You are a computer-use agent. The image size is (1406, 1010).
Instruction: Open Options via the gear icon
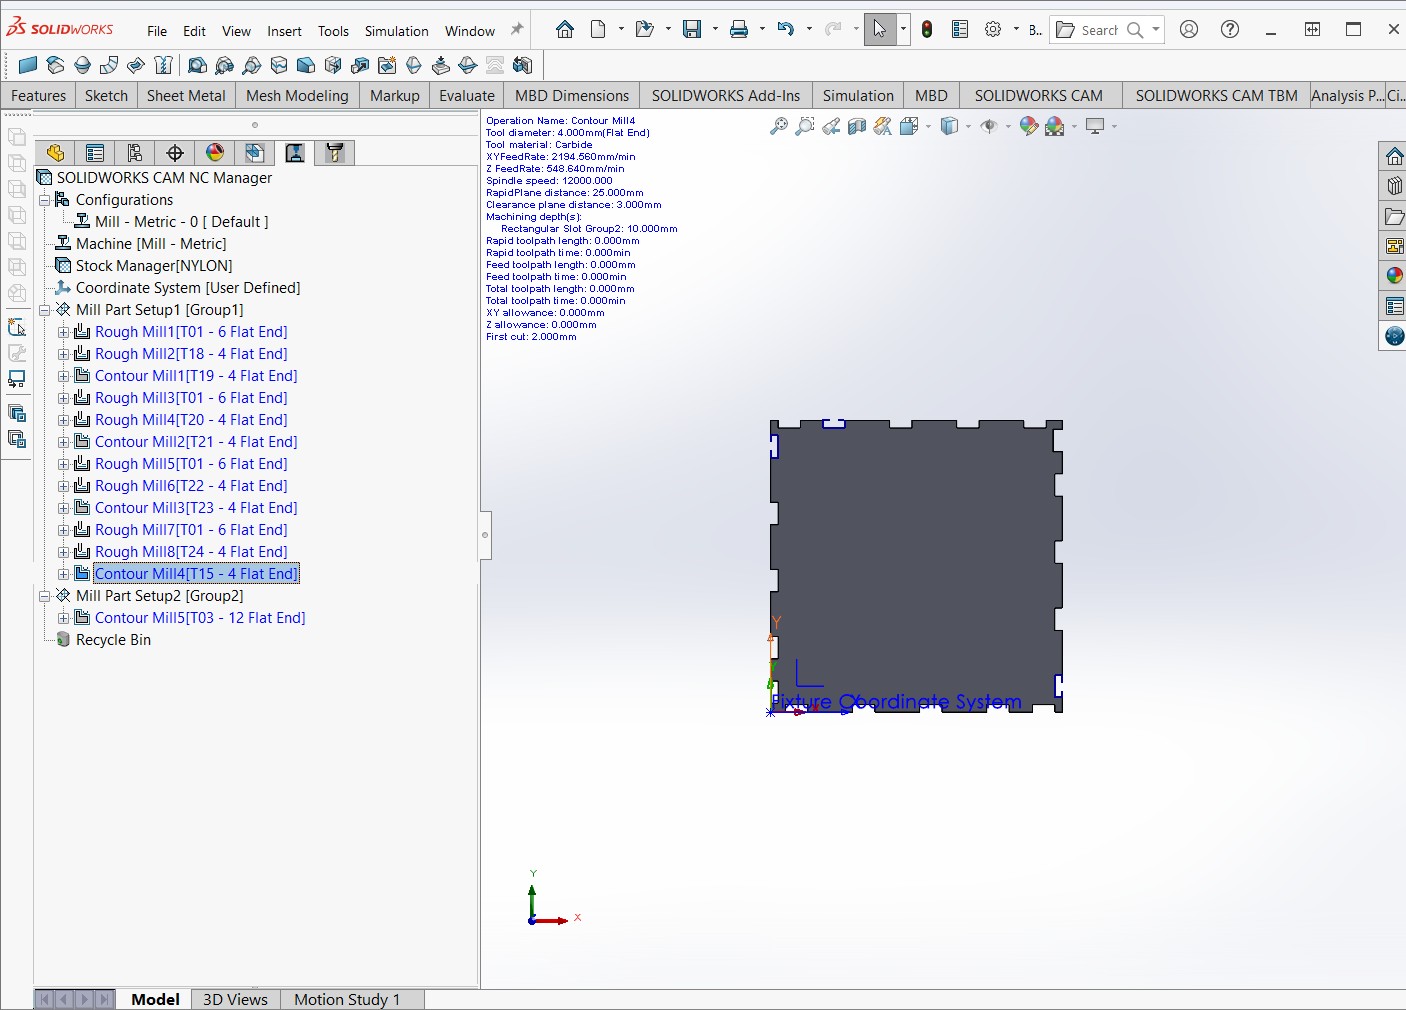[x=993, y=29]
